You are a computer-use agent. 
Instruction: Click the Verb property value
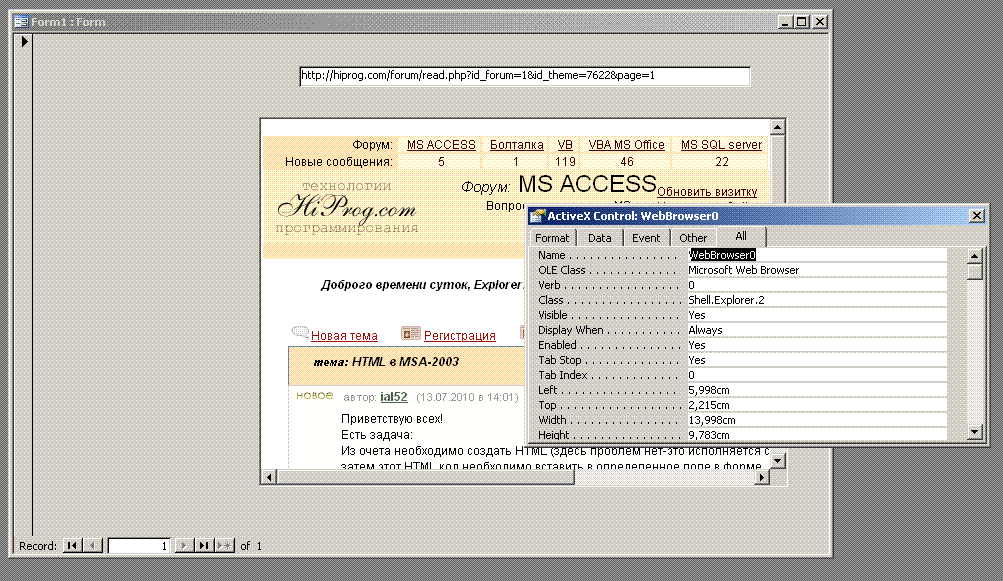point(816,285)
